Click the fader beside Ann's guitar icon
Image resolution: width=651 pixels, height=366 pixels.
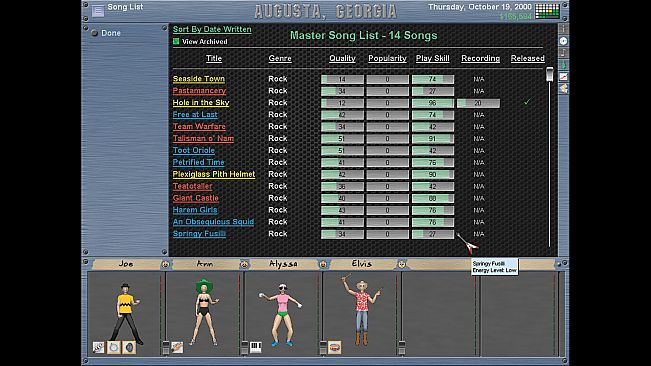click(x=166, y=348)
